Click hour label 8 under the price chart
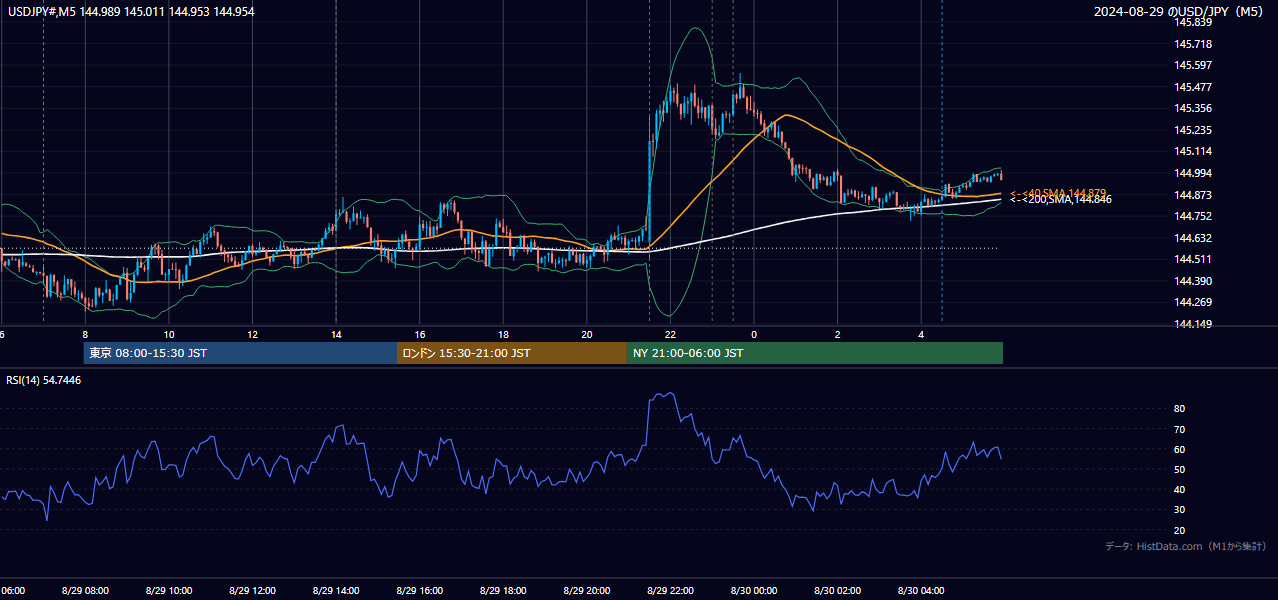This screenshot has width=1278, height=600. pos(85,334)
